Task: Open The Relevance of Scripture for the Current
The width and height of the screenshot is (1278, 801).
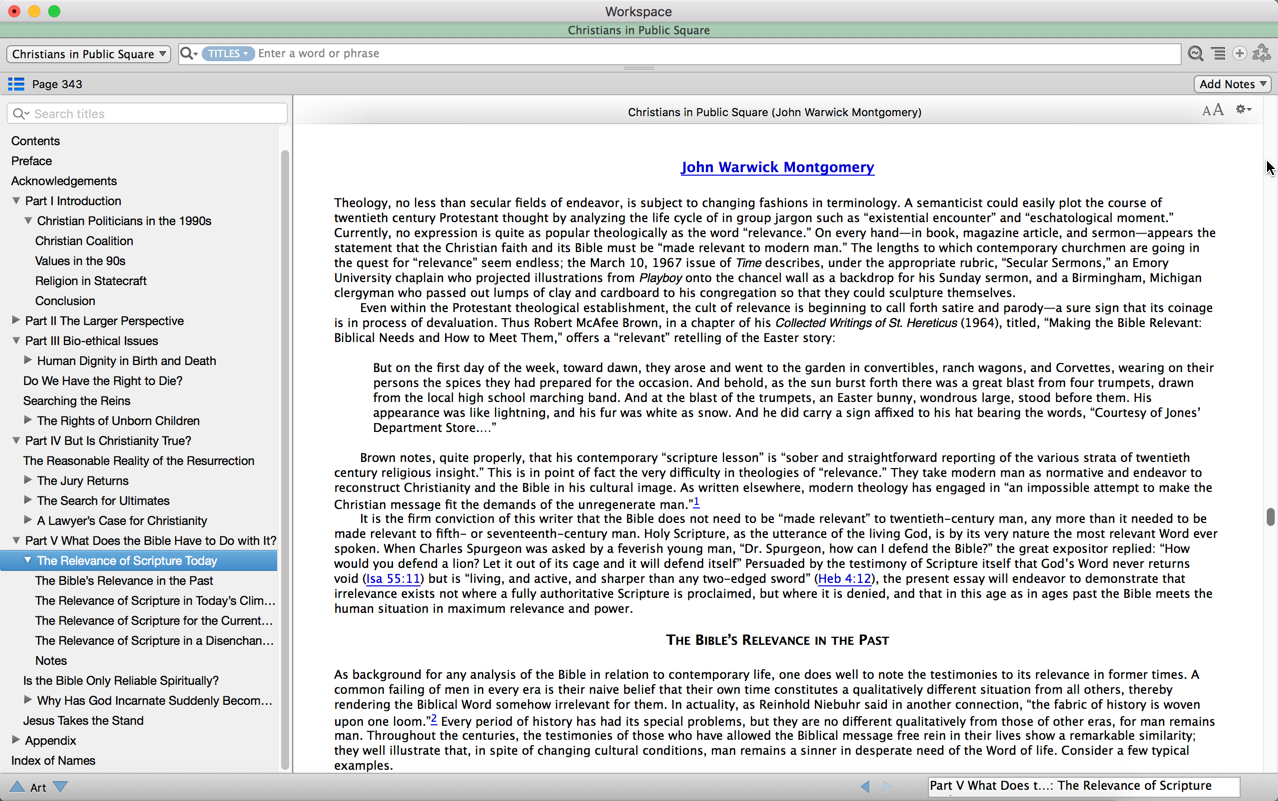Action: [154, 621]
